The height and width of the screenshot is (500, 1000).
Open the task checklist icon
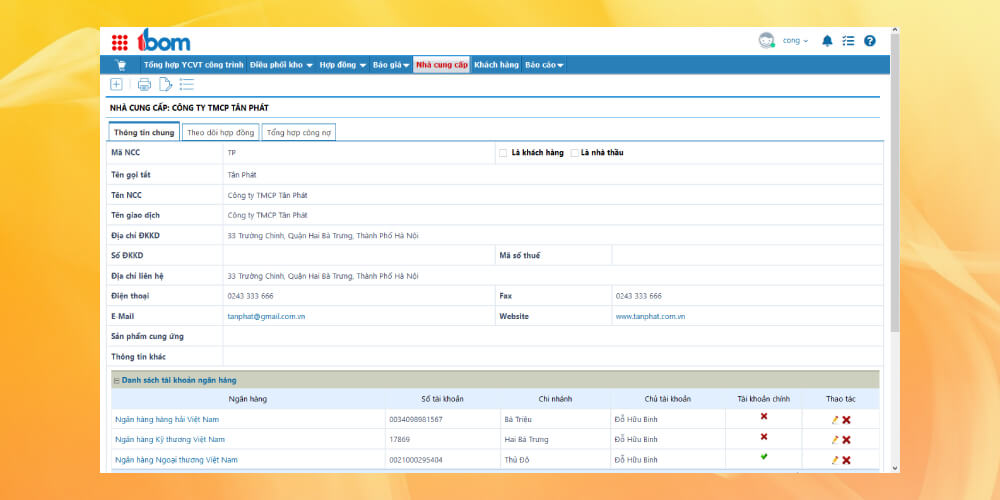[848, 41]
